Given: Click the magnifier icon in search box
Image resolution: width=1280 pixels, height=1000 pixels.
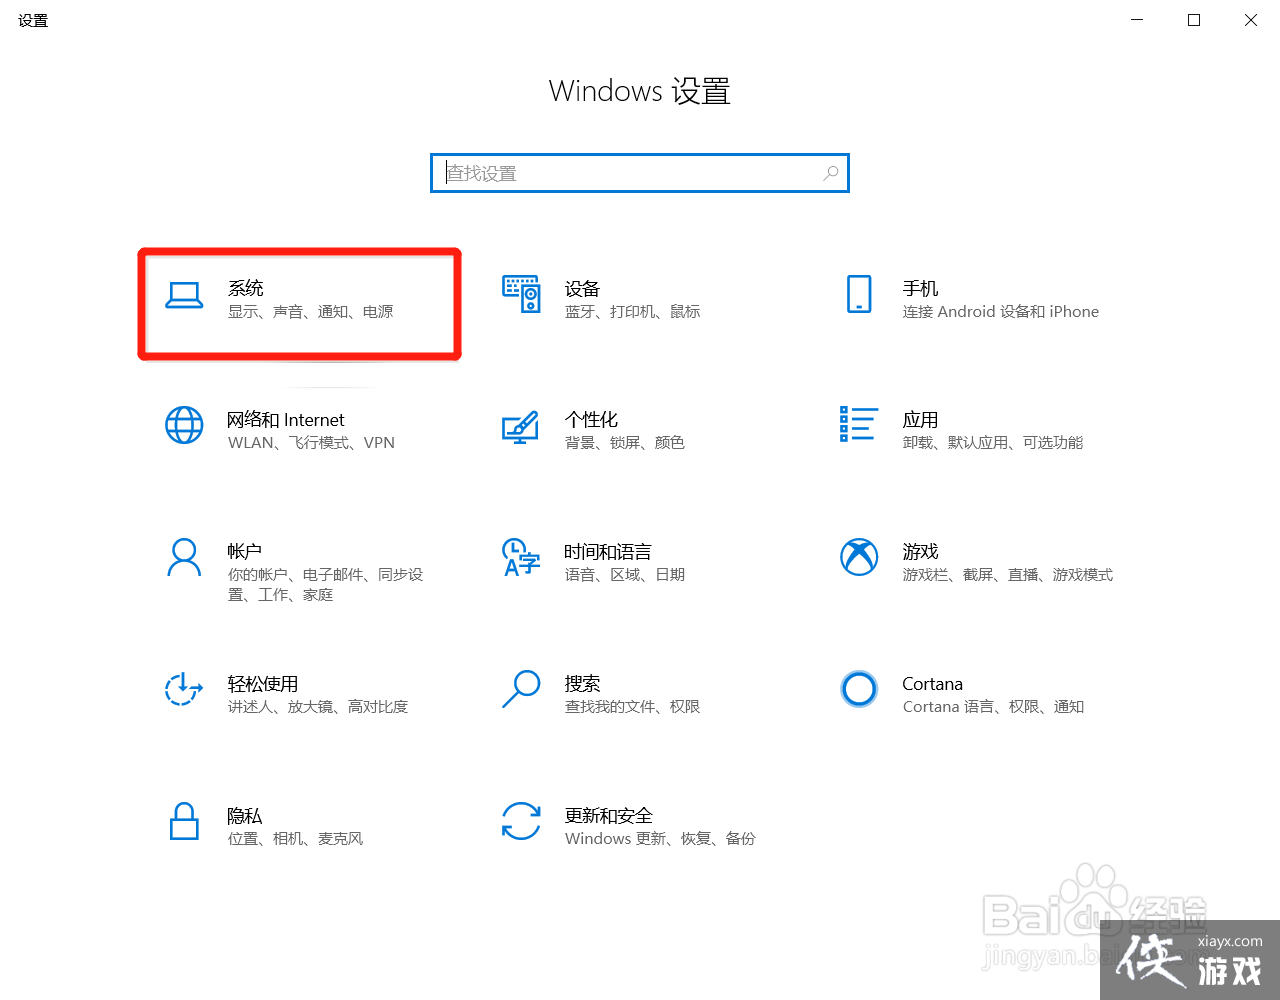Looking at the screenshot, I should click(831, 173).
